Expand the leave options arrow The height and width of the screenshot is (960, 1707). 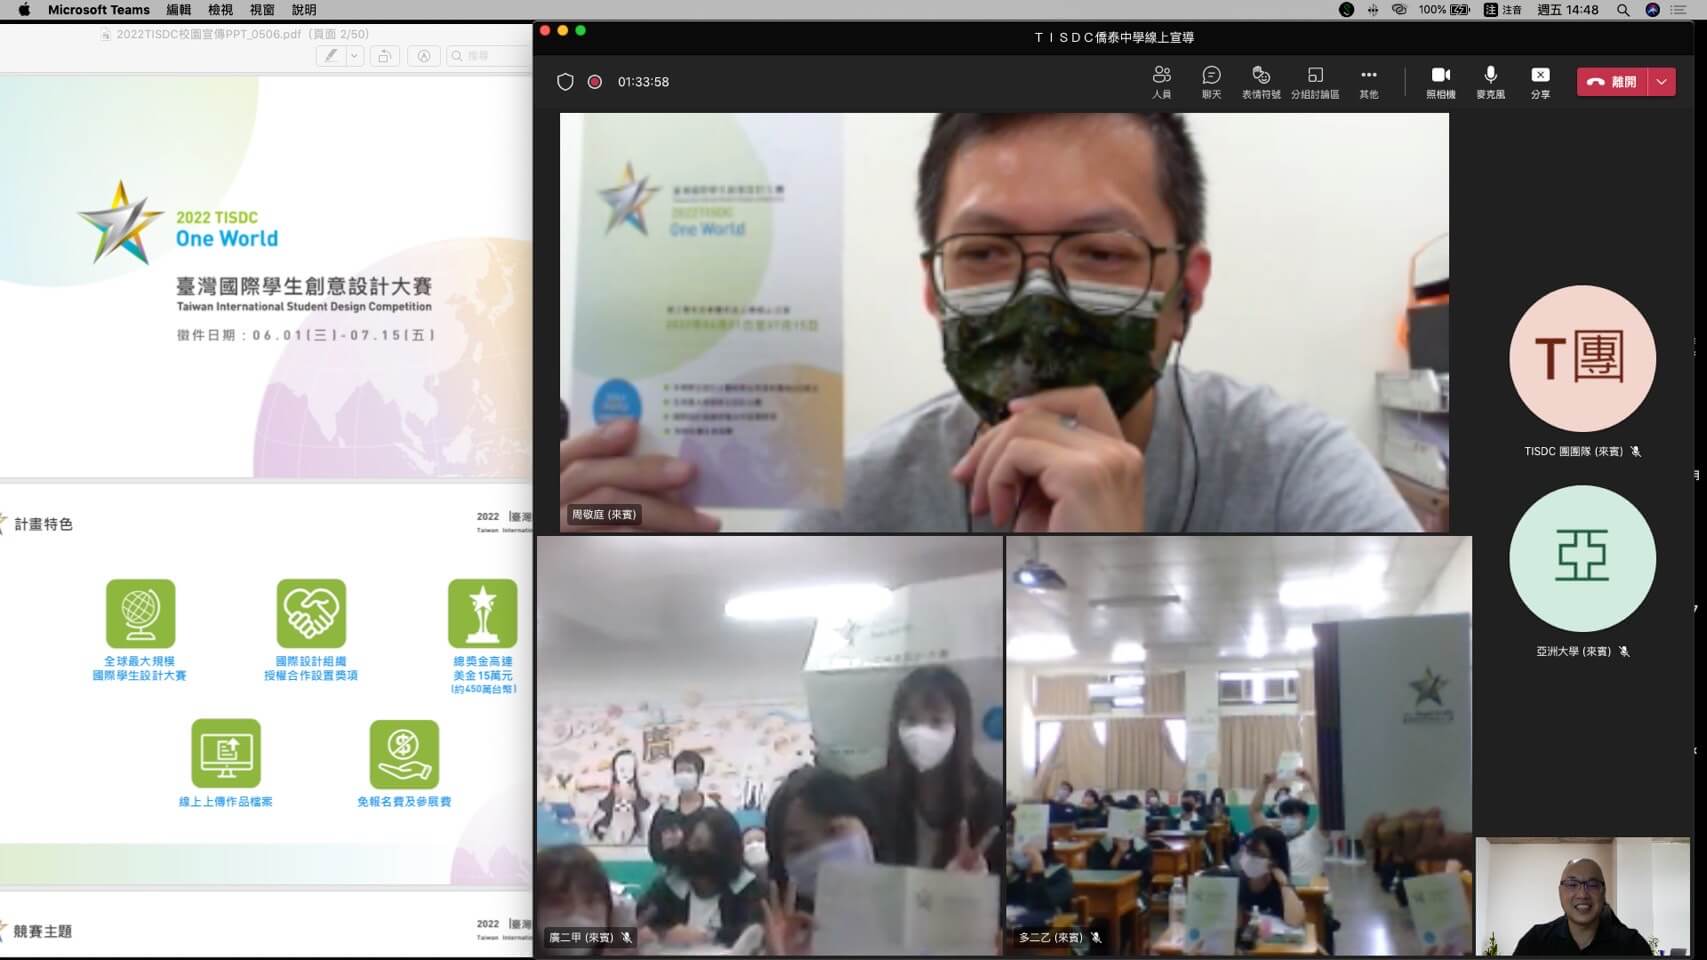(x=1662, y=82)
